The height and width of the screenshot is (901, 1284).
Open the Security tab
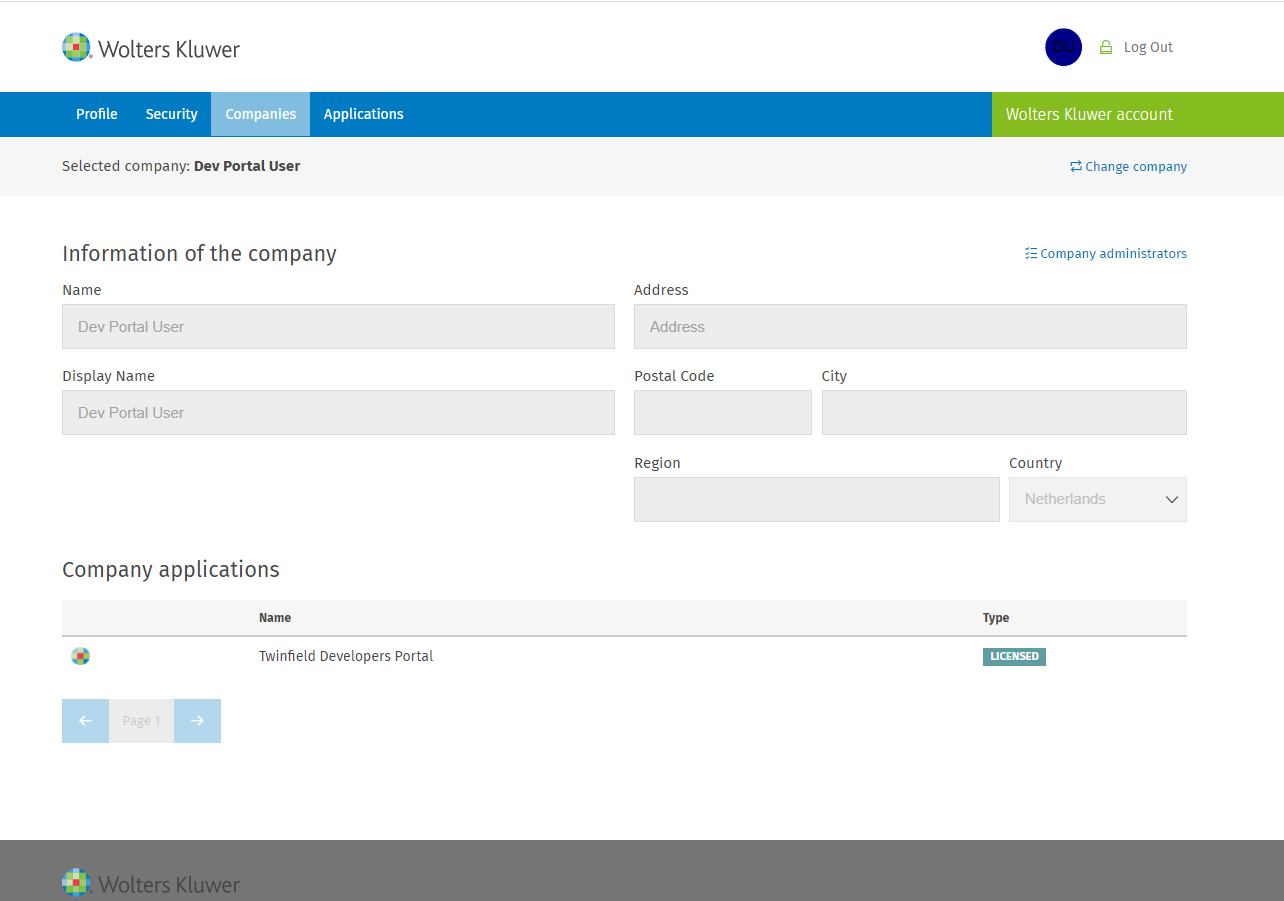172,114
